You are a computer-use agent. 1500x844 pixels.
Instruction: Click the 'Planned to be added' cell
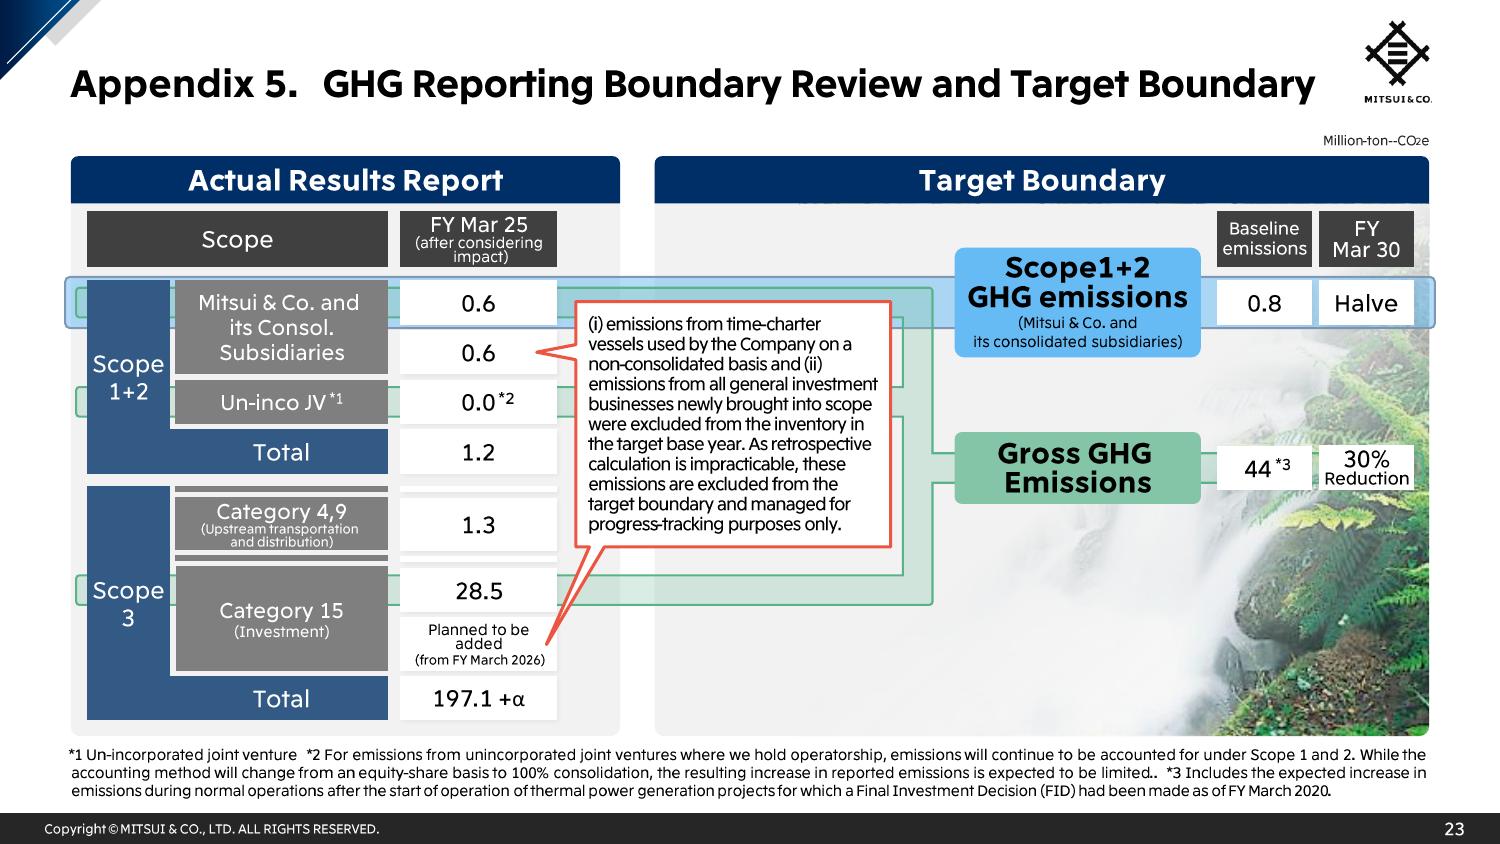pyautogui.click(x=478, y=644)
